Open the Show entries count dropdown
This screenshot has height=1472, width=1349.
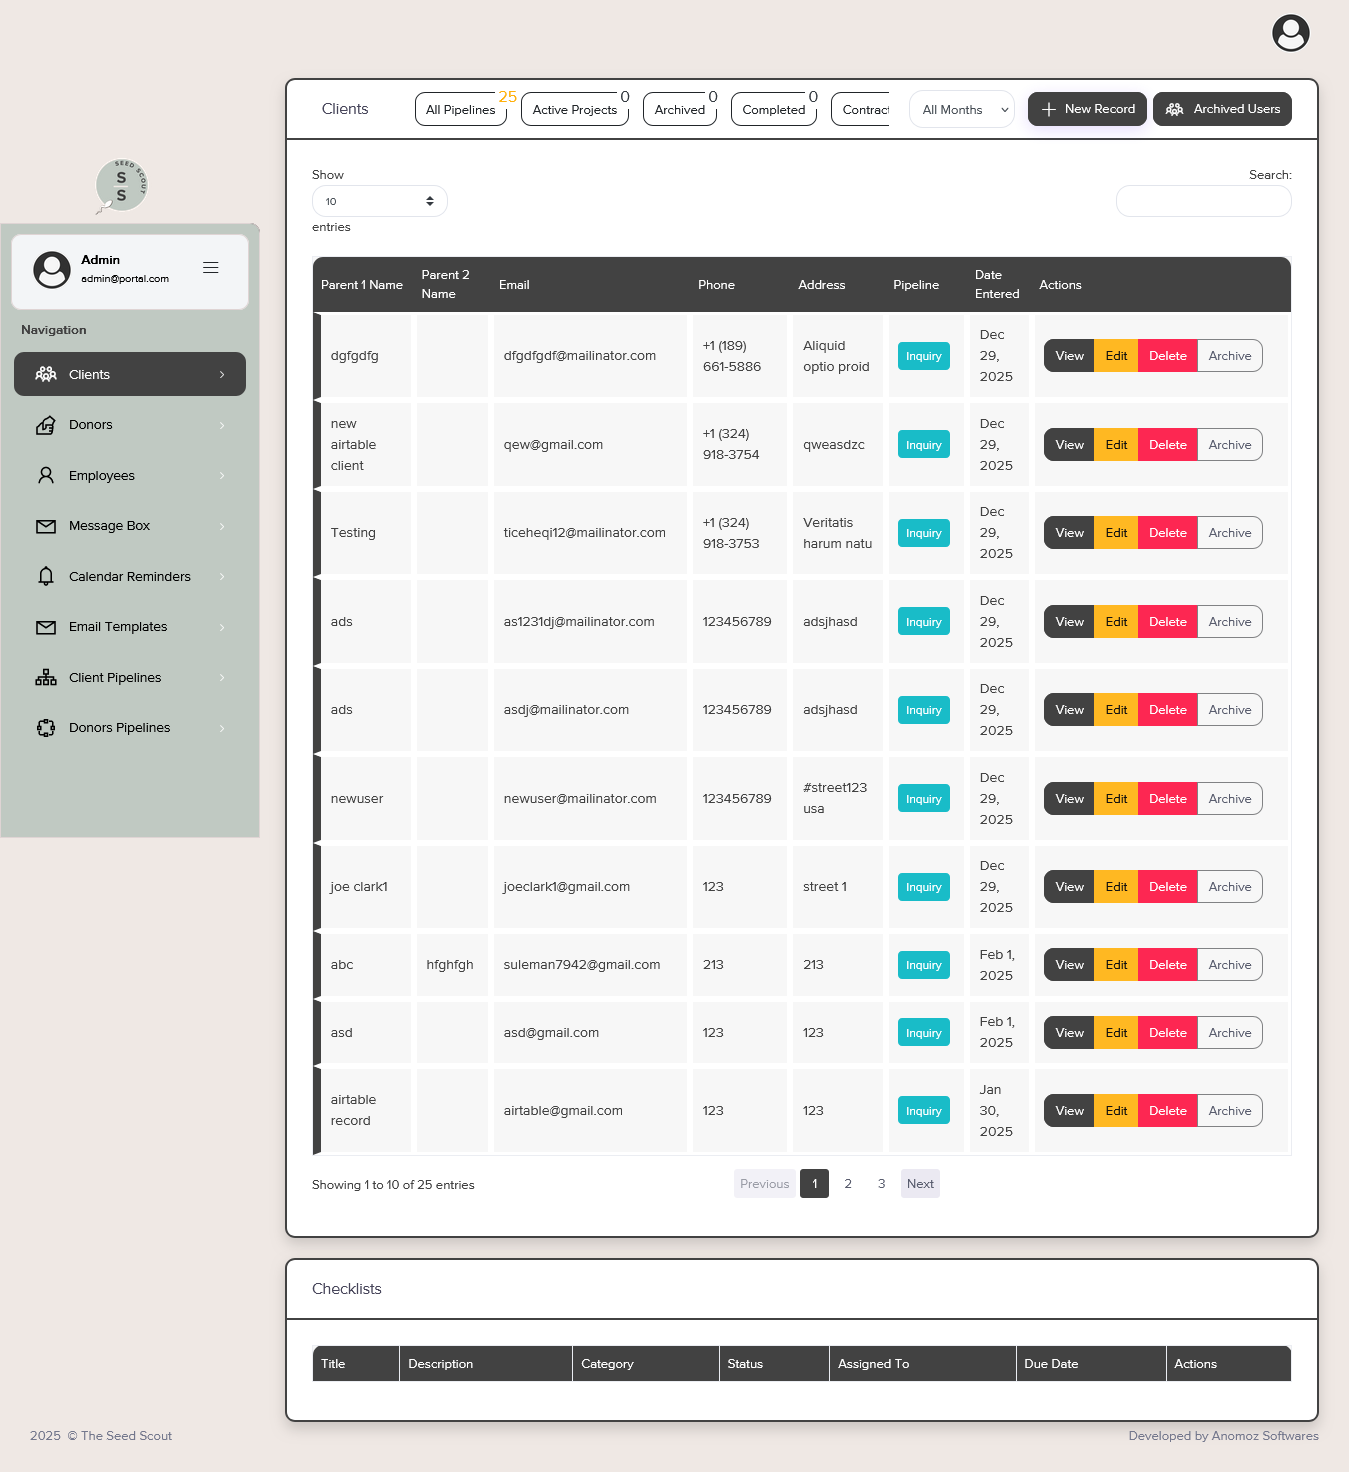[379, 201]
